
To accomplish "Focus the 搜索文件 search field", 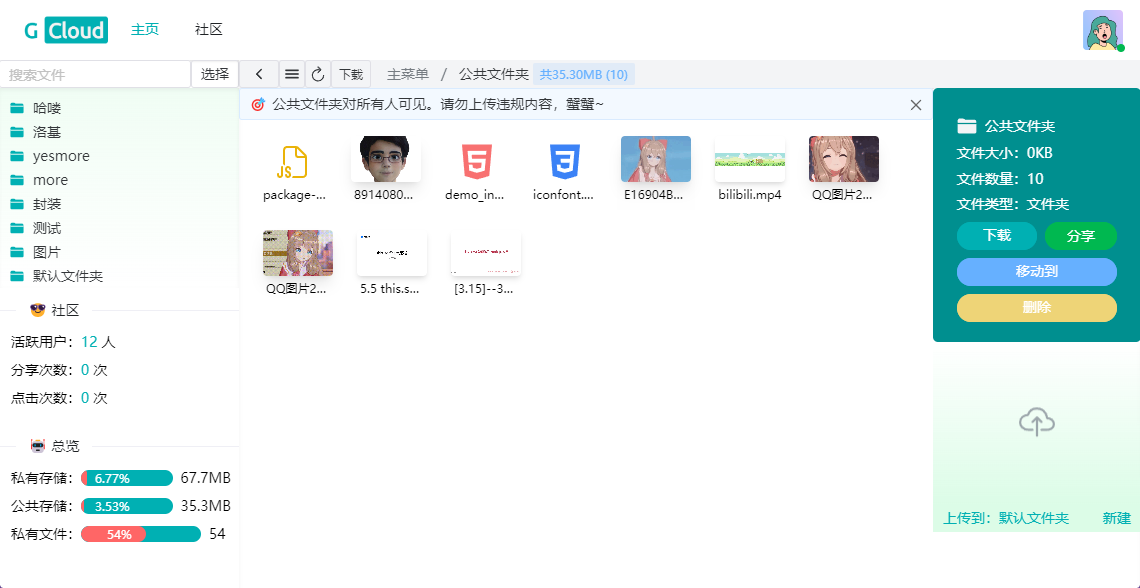I will click(x=95, y=74).
